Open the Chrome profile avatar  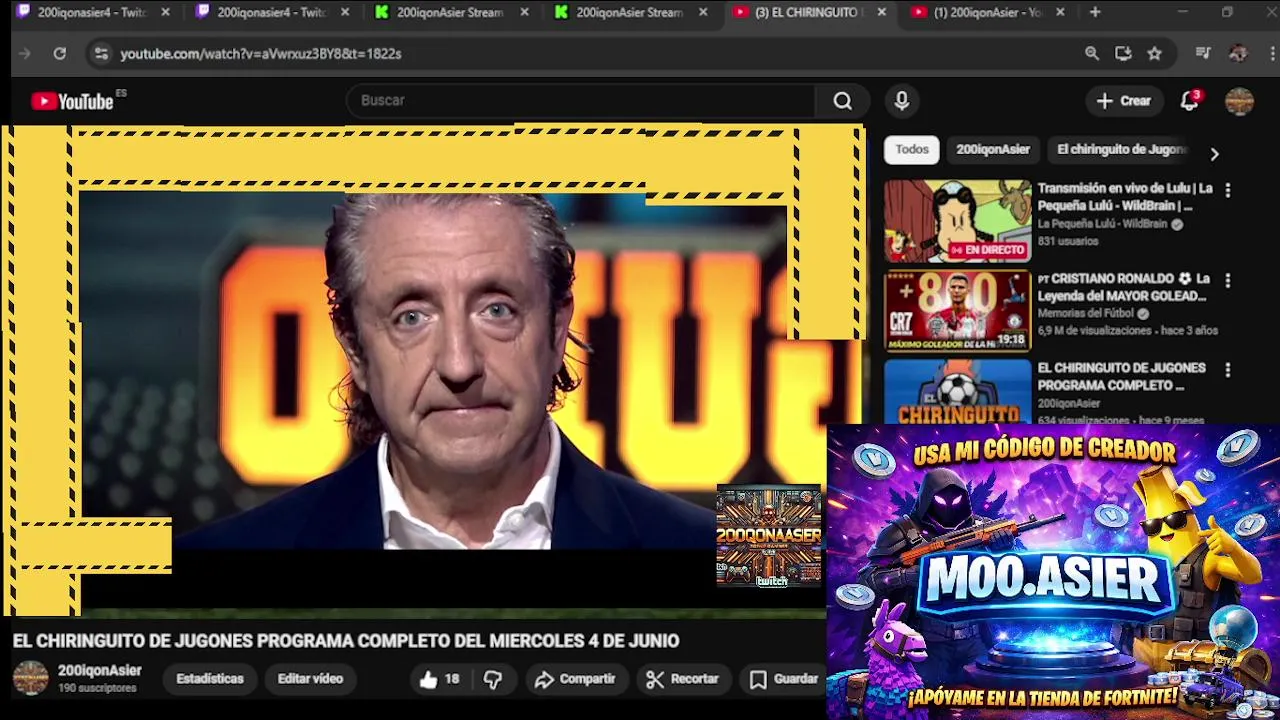tap(1238, 54)
